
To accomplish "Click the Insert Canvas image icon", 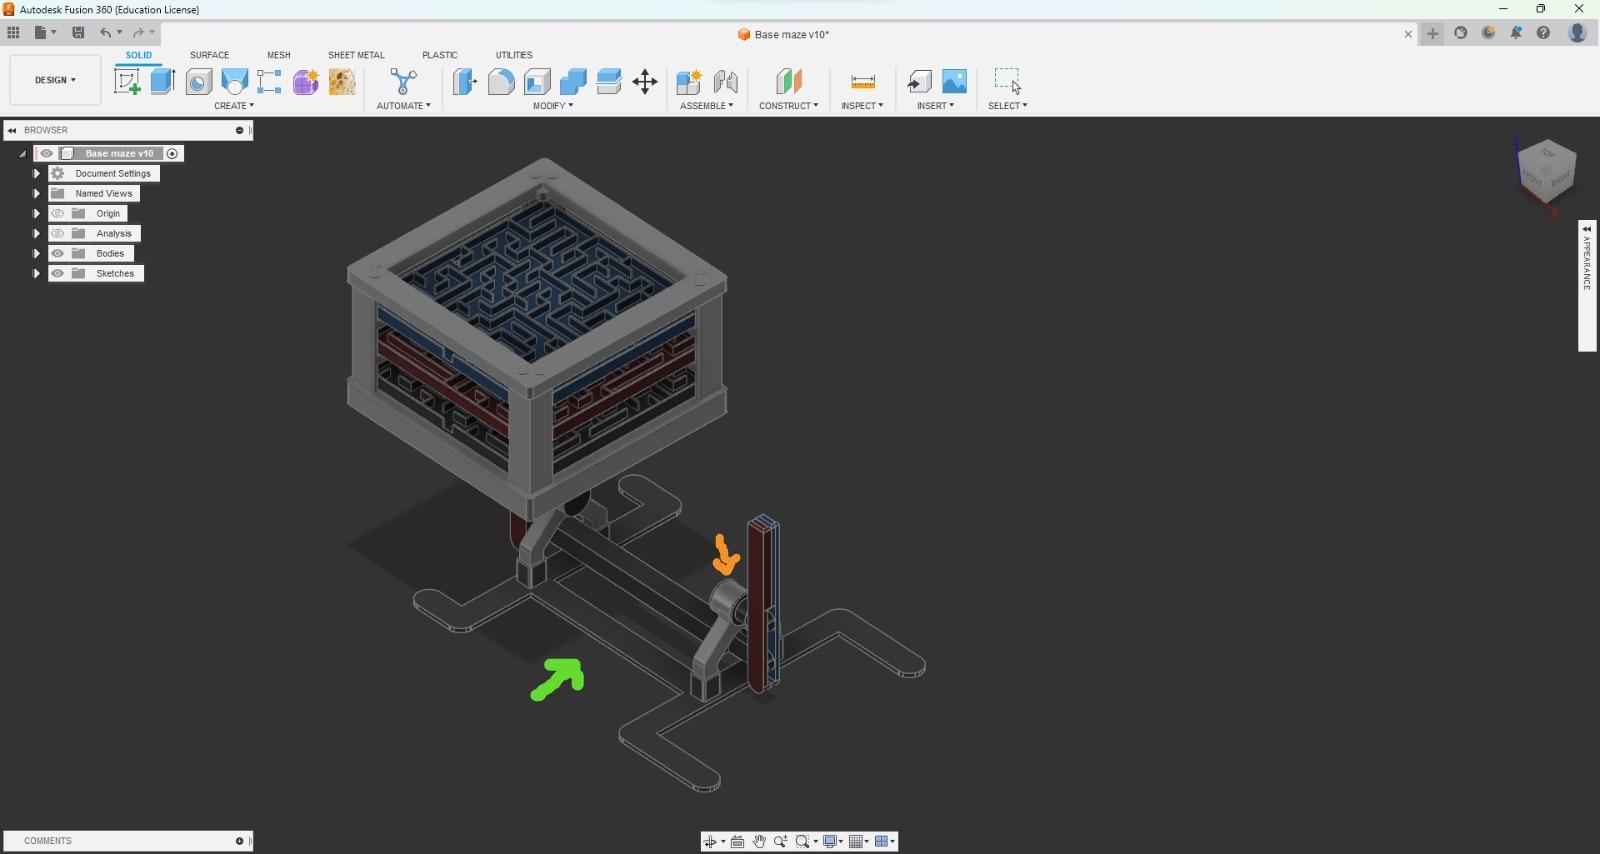I will (x=955, y=81).
